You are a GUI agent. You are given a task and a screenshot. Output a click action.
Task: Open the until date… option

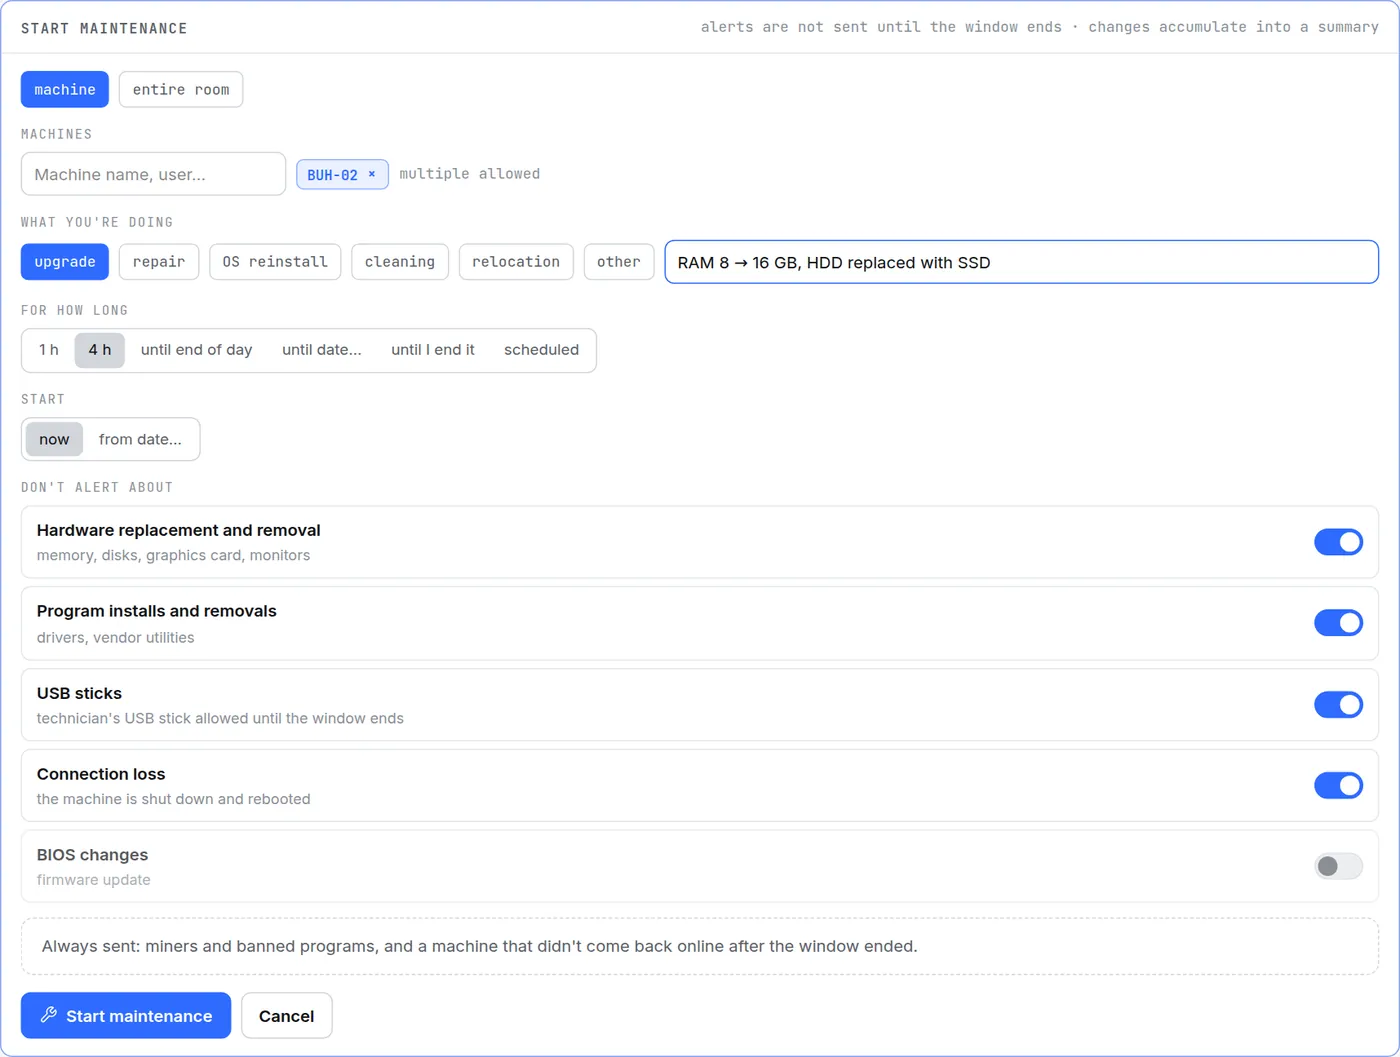[x=322, y=350]
